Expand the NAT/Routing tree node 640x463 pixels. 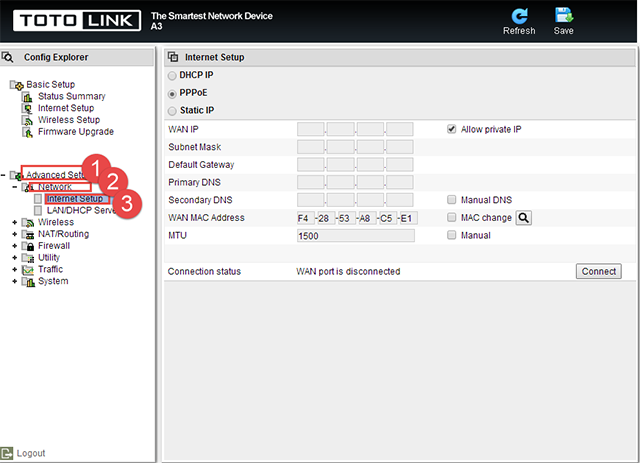[x=15, y=234]
